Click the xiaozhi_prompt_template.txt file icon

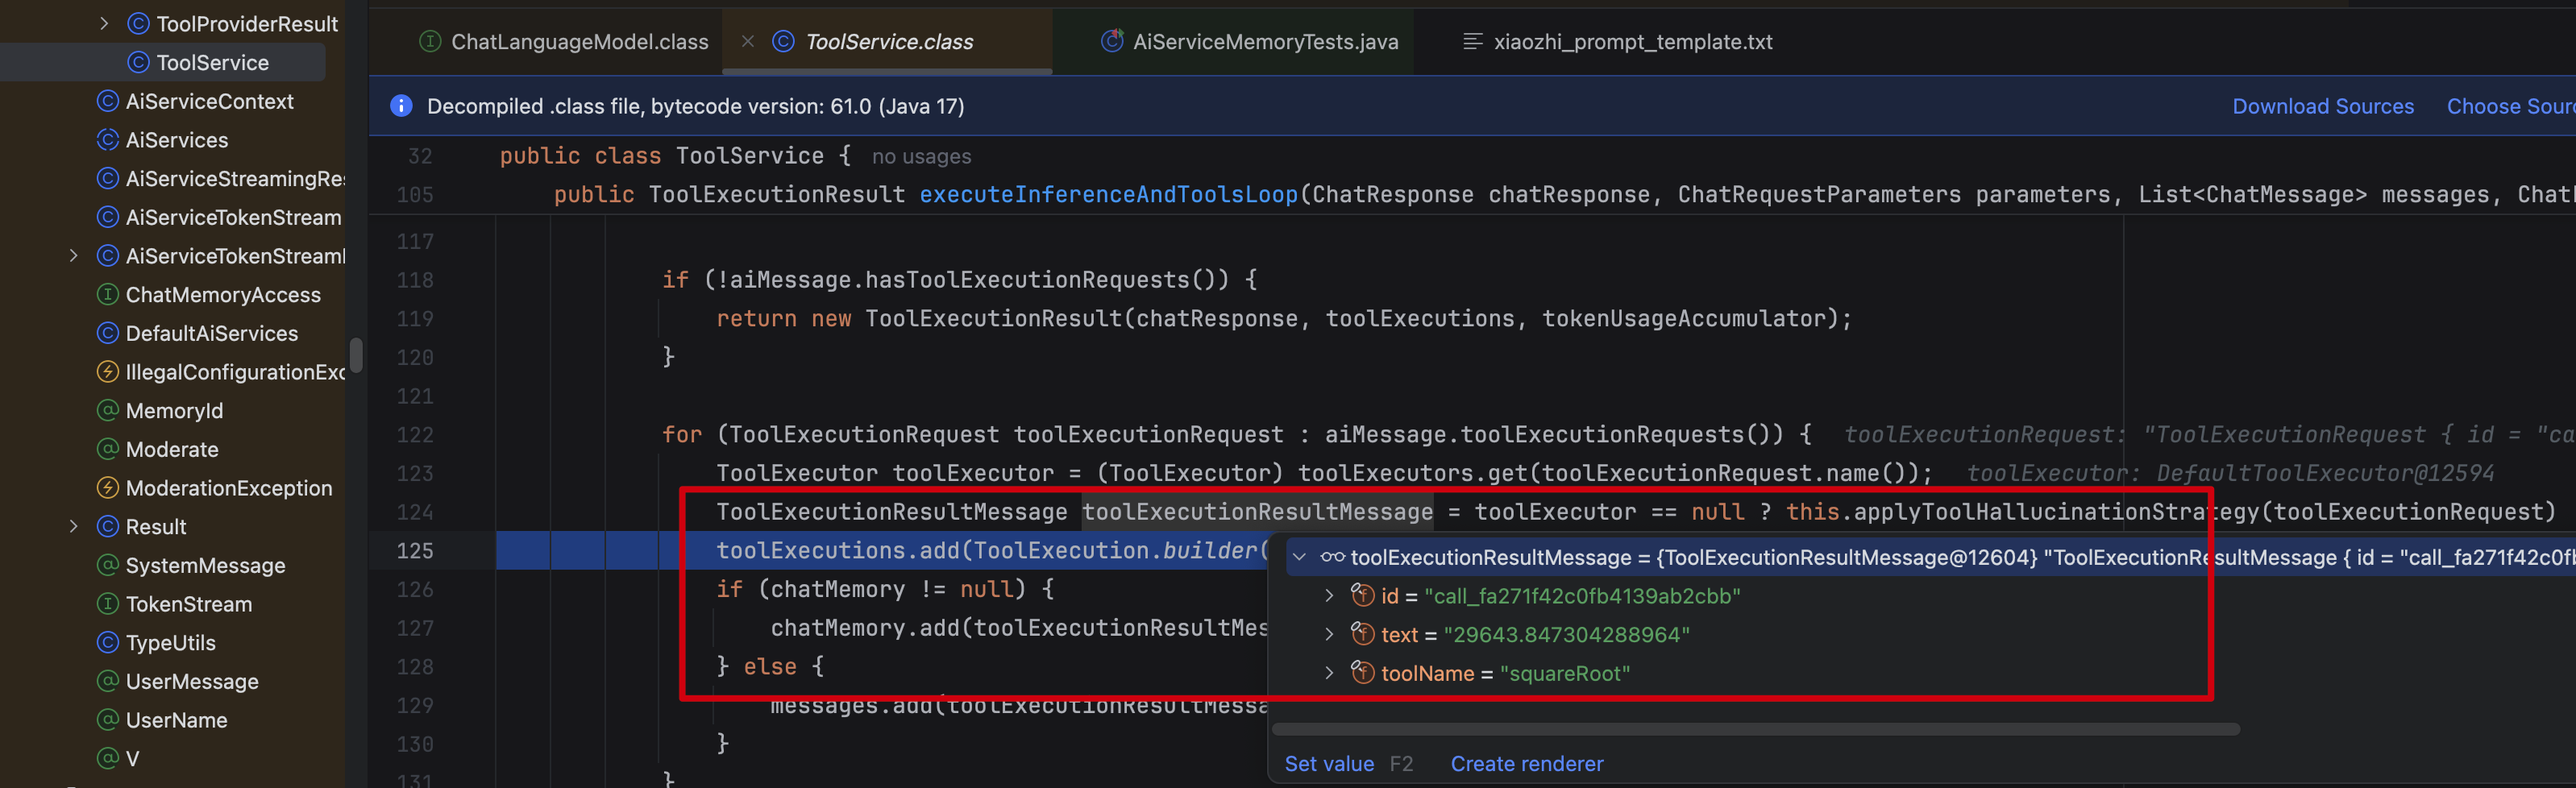point(1472,41)
